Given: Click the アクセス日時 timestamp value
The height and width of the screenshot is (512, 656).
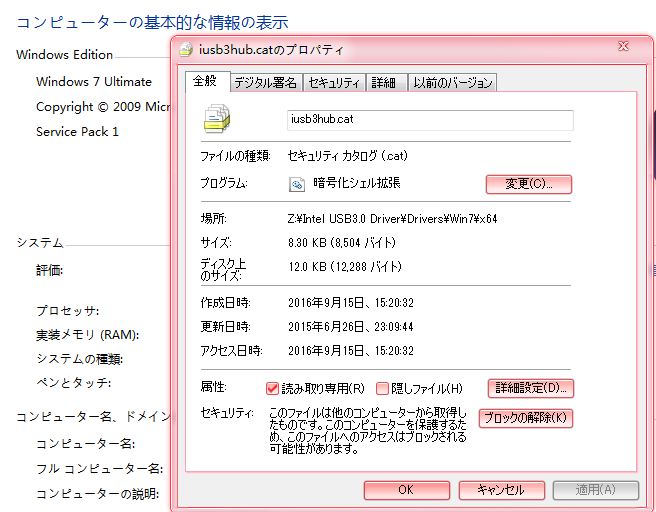Looking at the screenshot, I should click(351, 350).
